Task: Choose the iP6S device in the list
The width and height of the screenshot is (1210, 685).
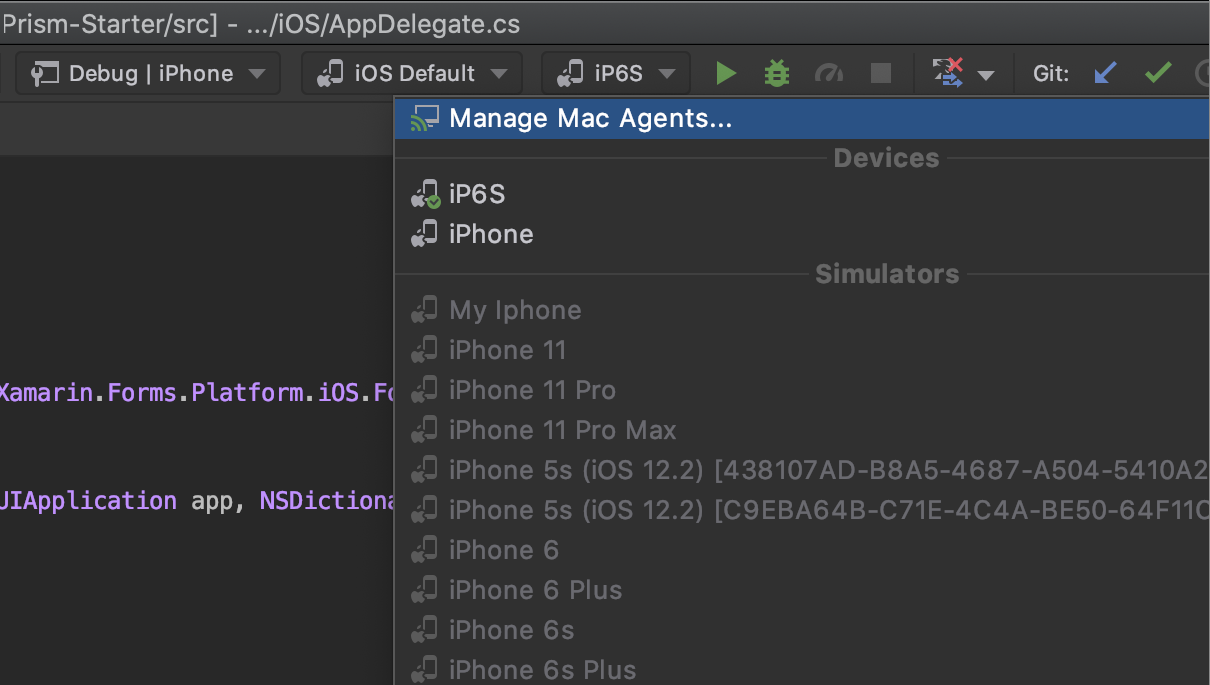Action: click(x=477, y=194)
